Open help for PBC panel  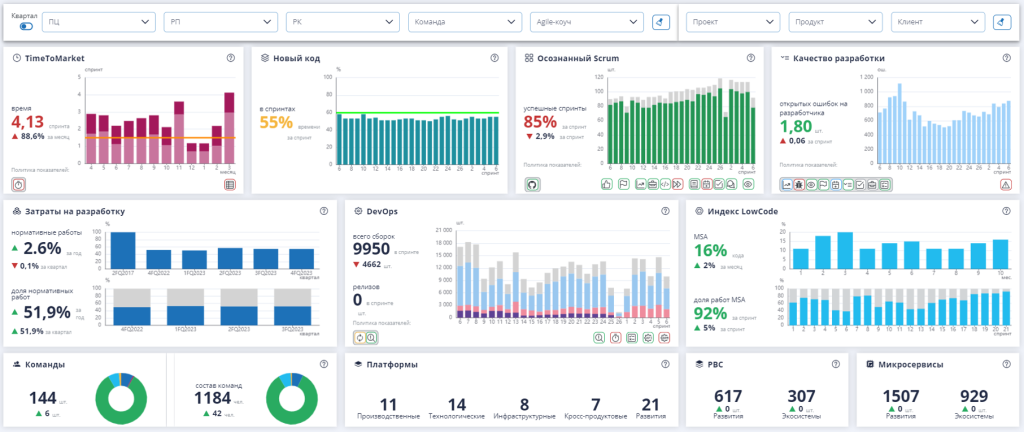(835, 364)
